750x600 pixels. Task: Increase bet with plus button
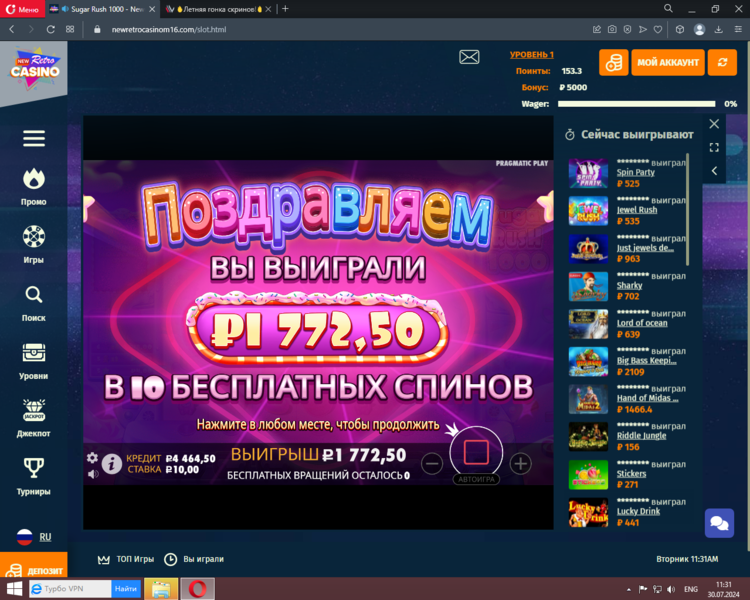tap(520, 463)
